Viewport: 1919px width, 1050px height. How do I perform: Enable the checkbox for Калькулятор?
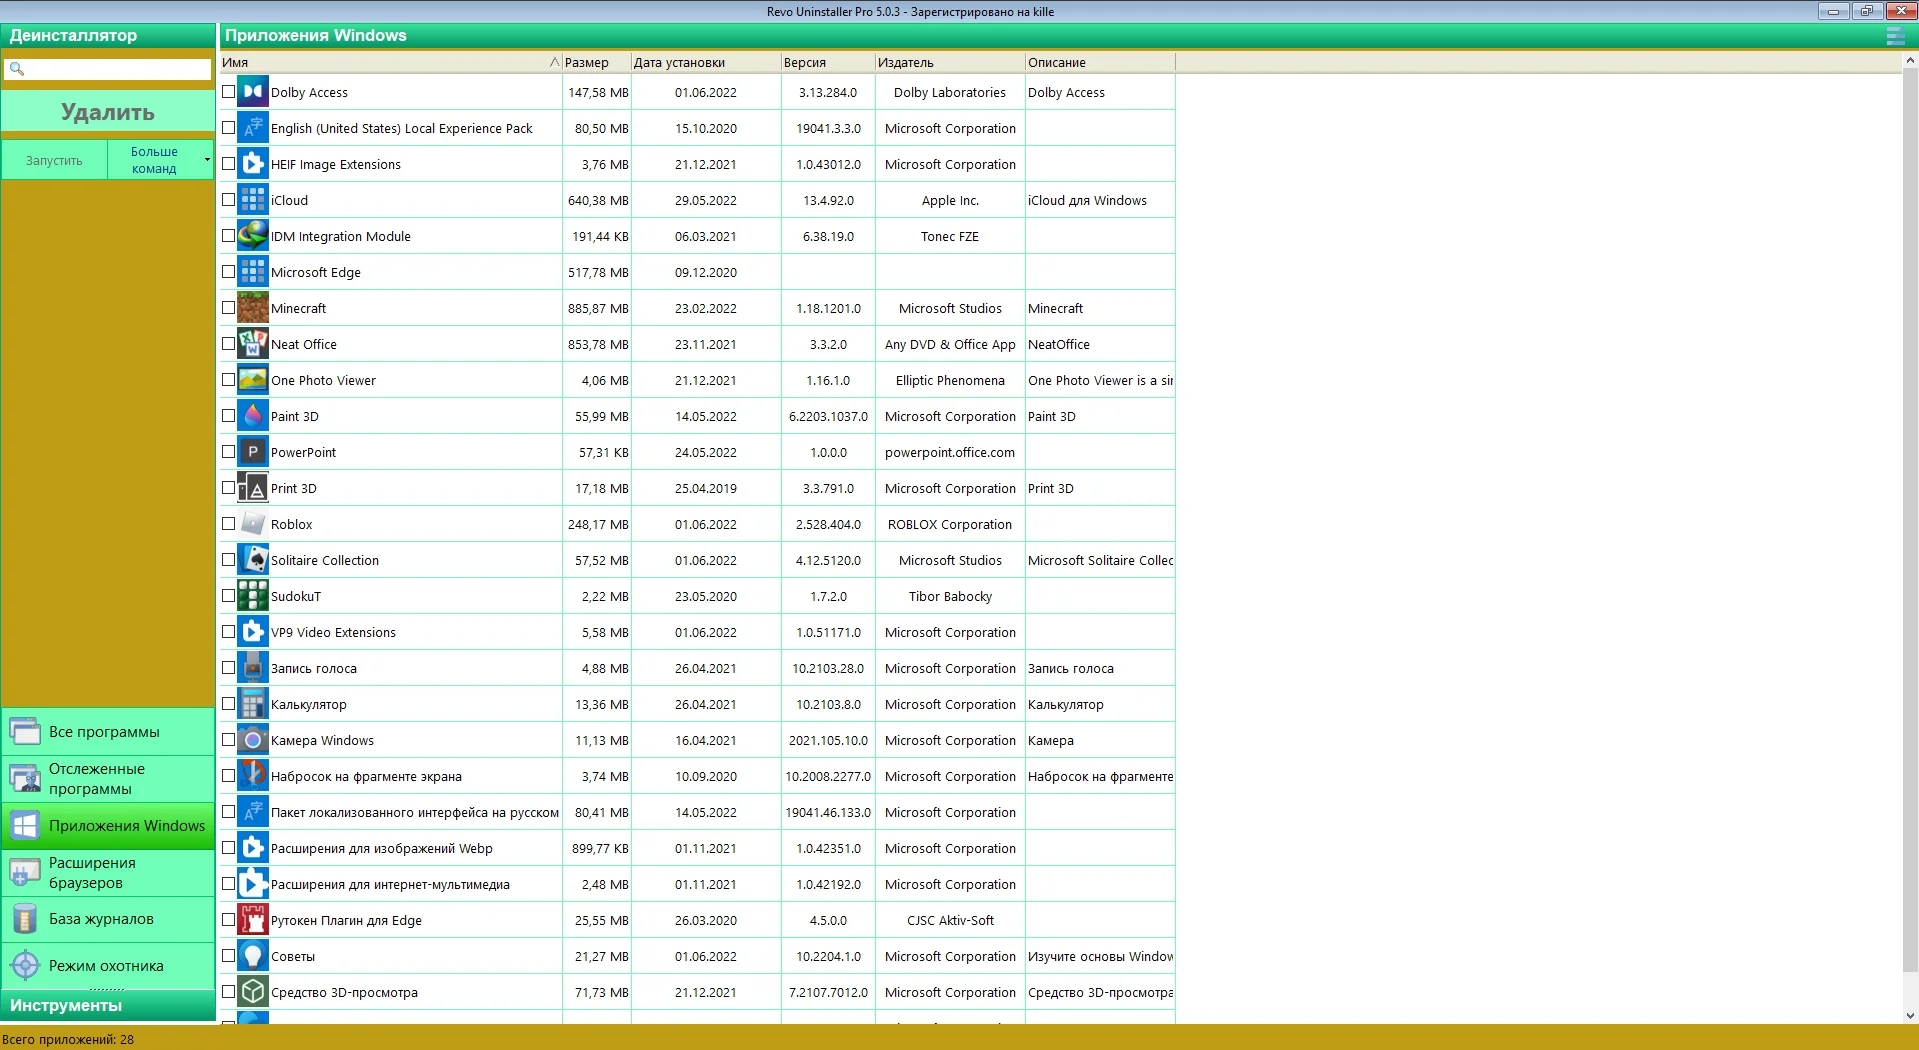[228, 704]
